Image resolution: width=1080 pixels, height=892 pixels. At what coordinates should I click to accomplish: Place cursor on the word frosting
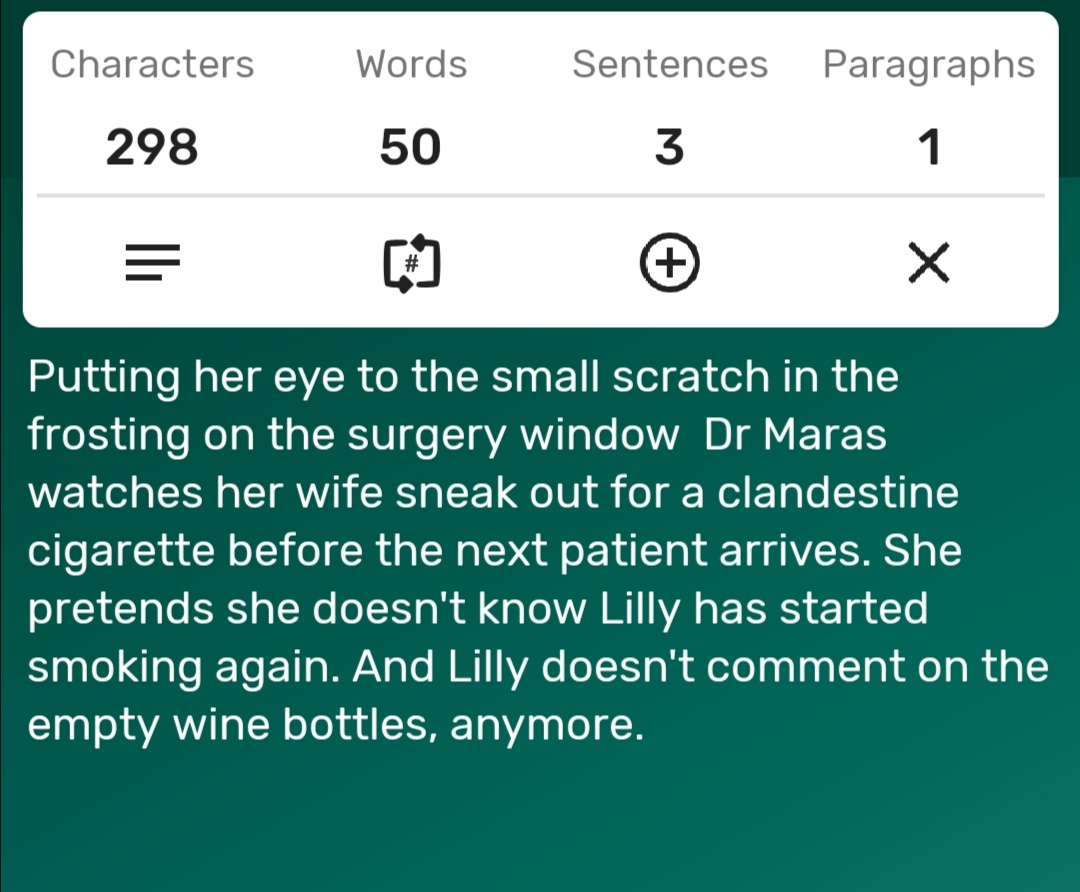click(109, 436)
